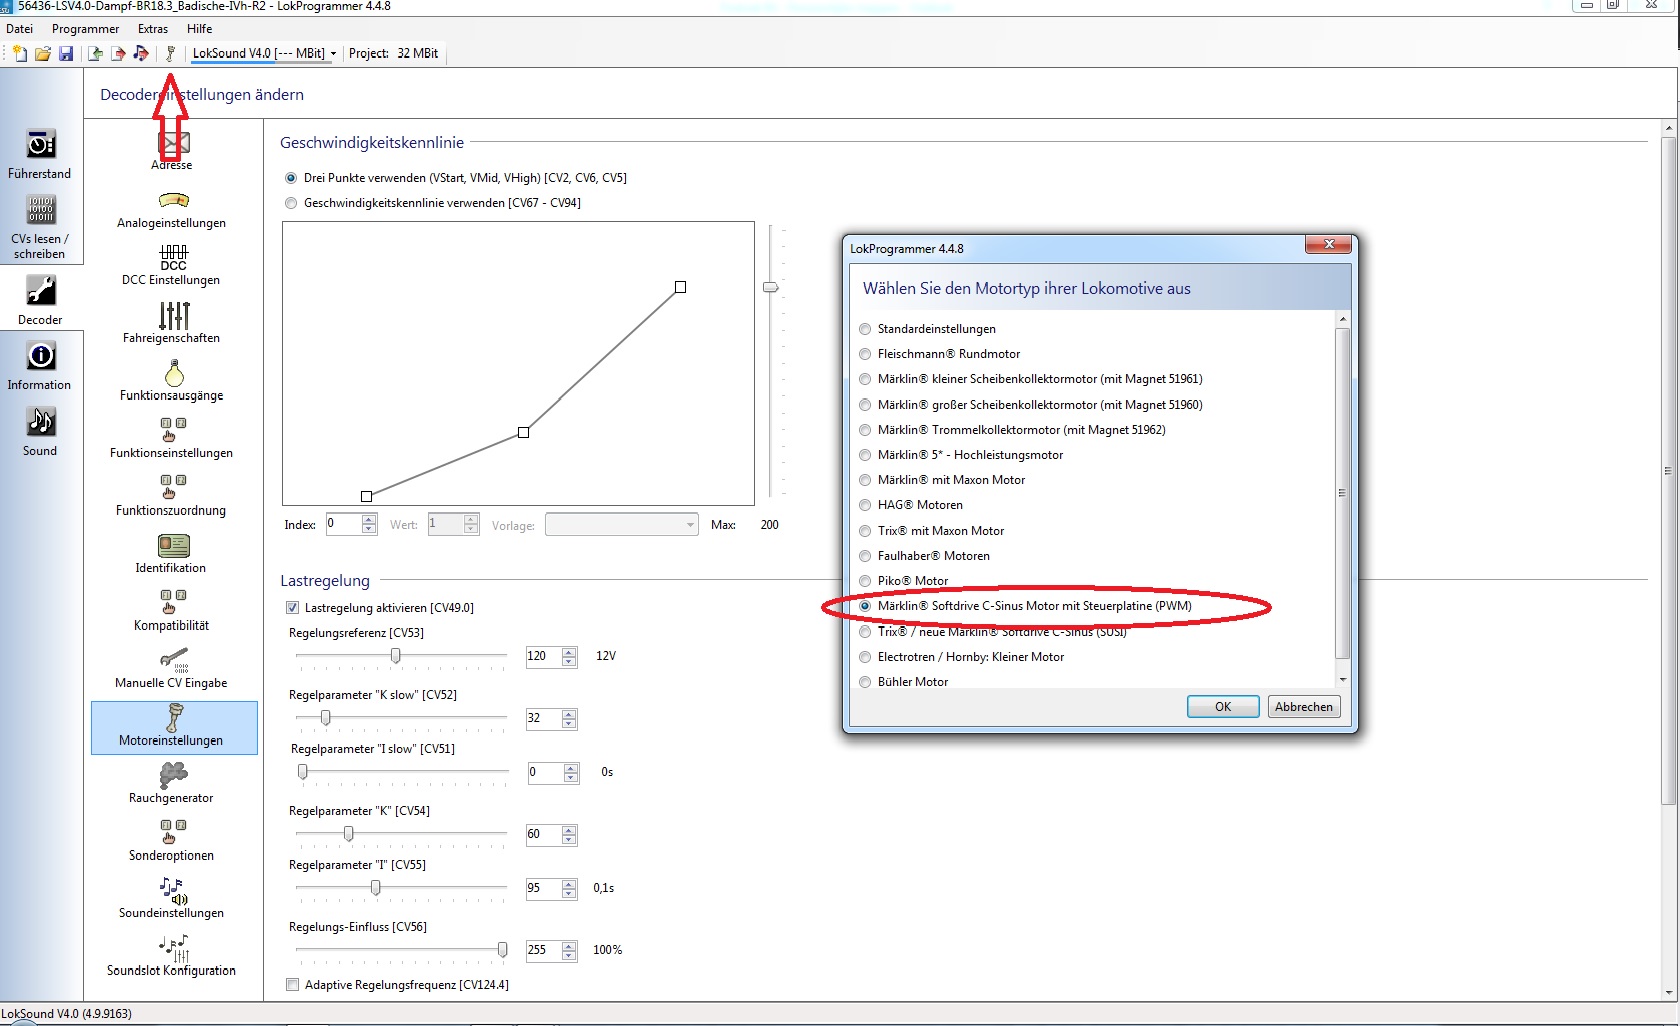Toggle Lastregelung aktivieren checkbox
The image size is (1680, 1026).
point(293,608)
